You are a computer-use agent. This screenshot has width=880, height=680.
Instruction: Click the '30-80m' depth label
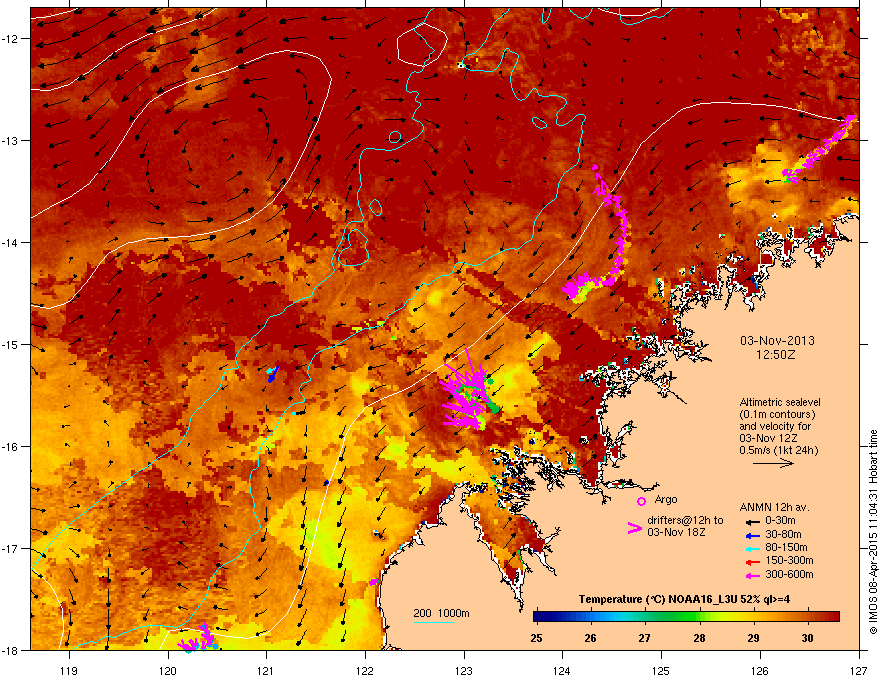coord(783,534)
